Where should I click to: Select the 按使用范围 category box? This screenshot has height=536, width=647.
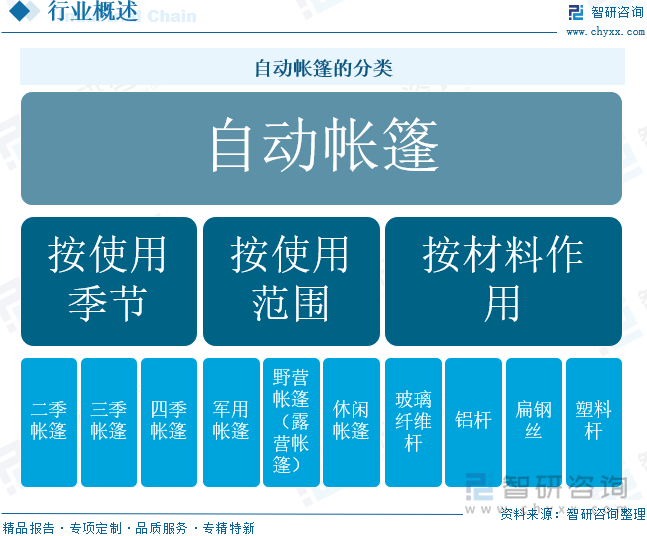click(x=291, y=281)
